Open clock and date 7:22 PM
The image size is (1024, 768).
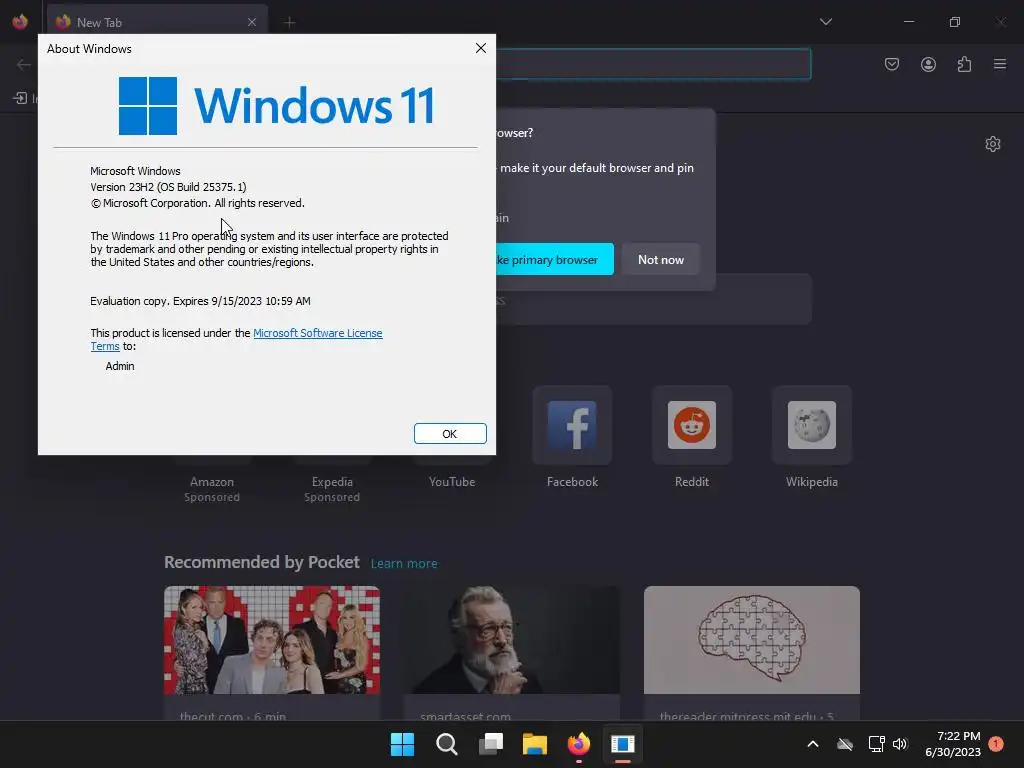point(953,744)
